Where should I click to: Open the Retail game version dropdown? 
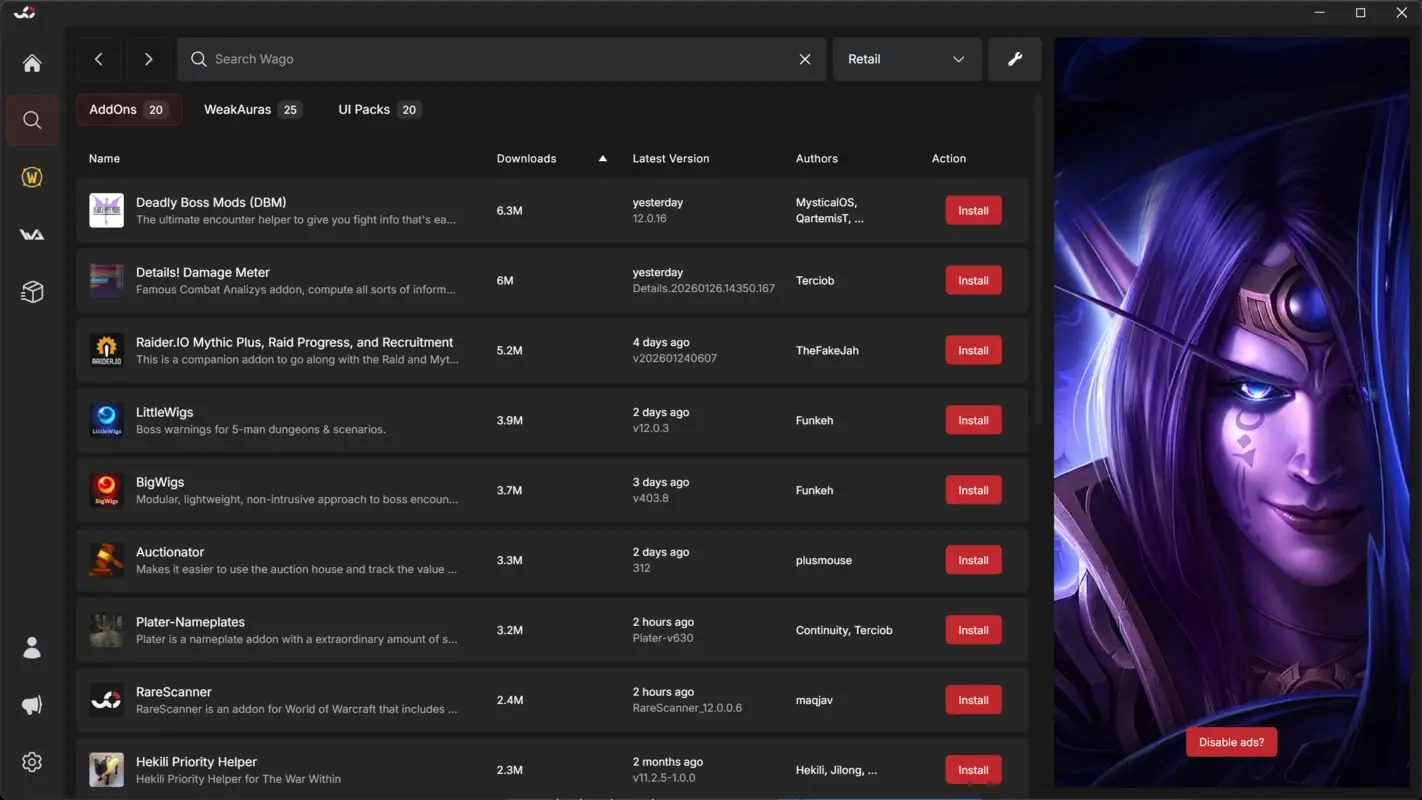(x=906, y=59)
